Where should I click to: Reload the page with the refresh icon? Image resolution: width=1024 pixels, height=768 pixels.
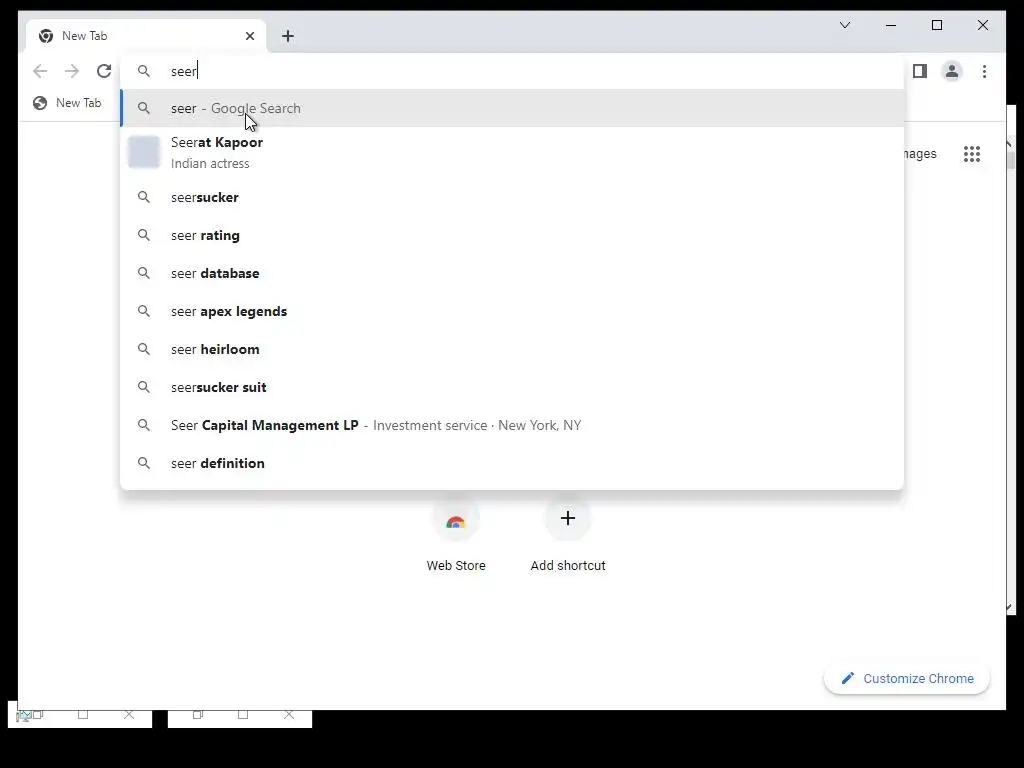[104, 71]
